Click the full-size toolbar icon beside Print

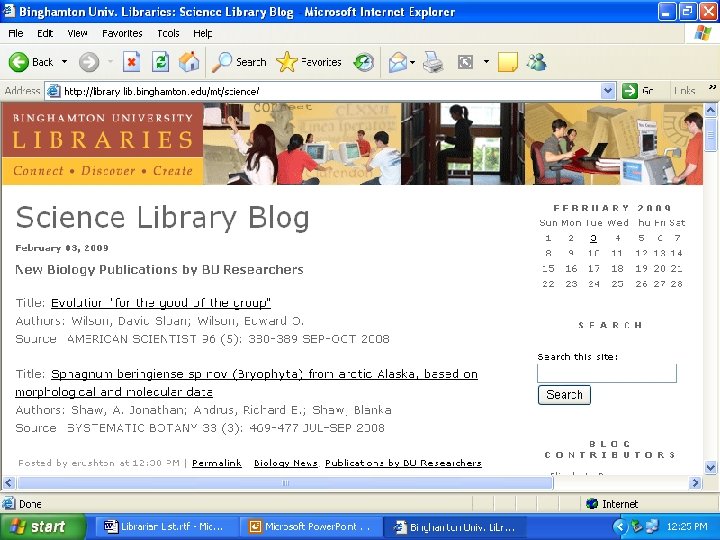[465, 62]
